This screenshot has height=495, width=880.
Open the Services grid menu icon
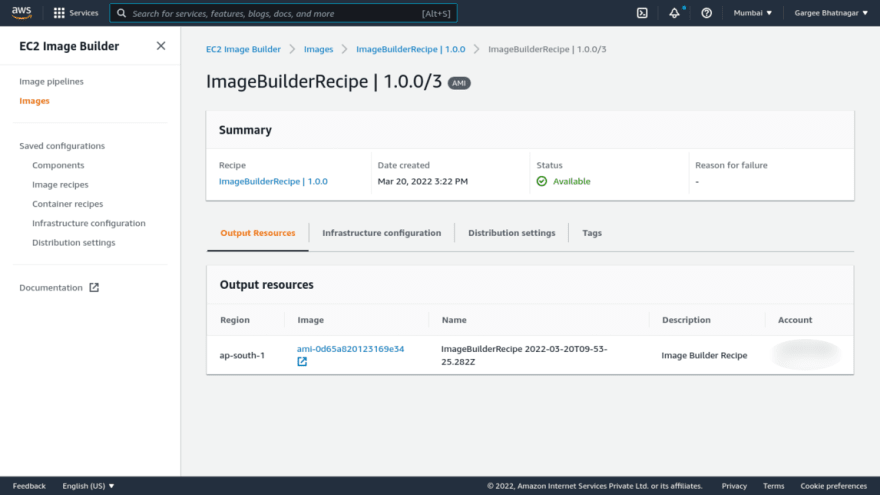point(59,13)
